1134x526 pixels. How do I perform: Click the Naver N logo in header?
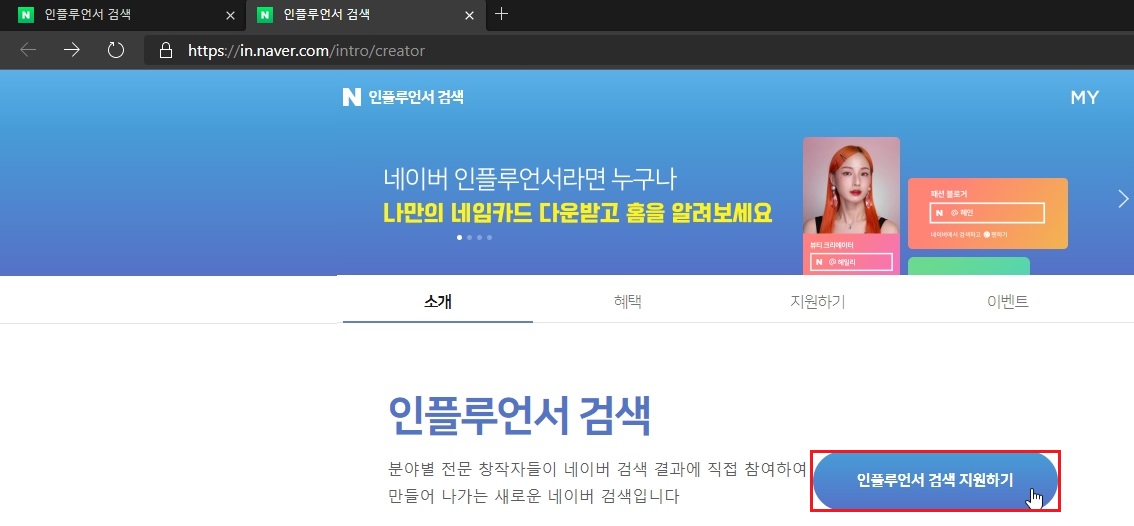pyautogui.click(x=351, y=97)
